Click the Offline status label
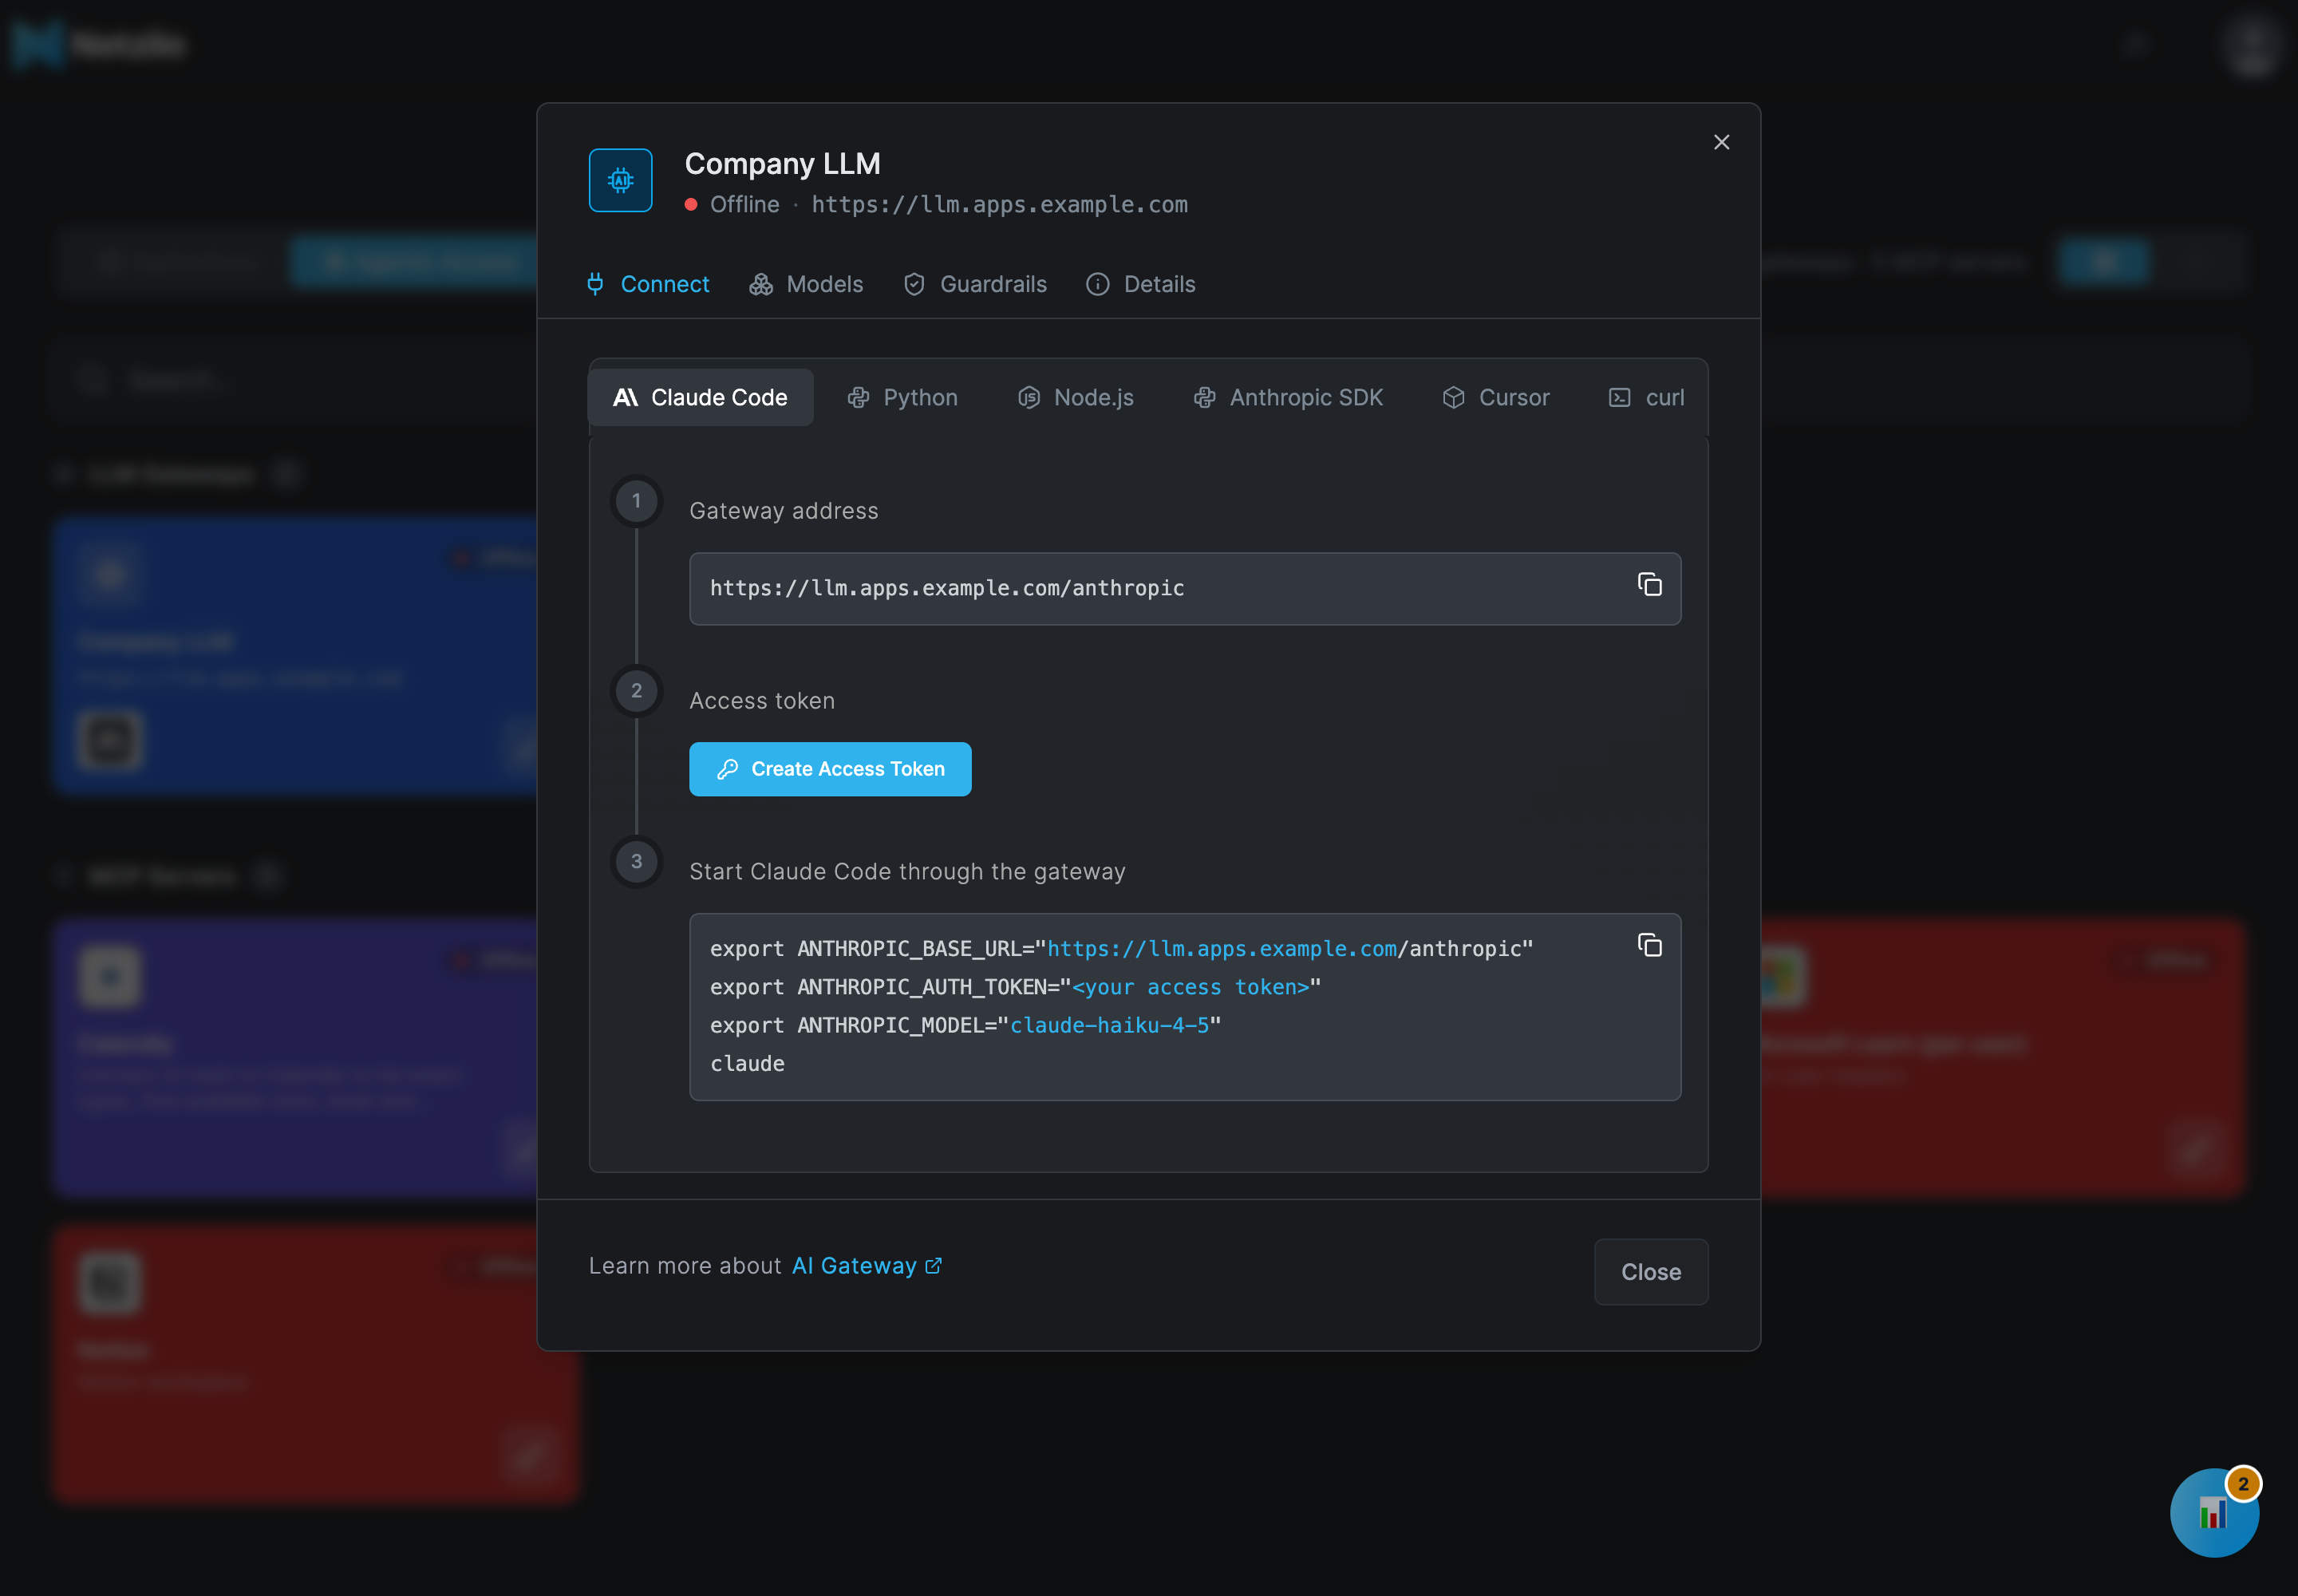 pos(744,204)
